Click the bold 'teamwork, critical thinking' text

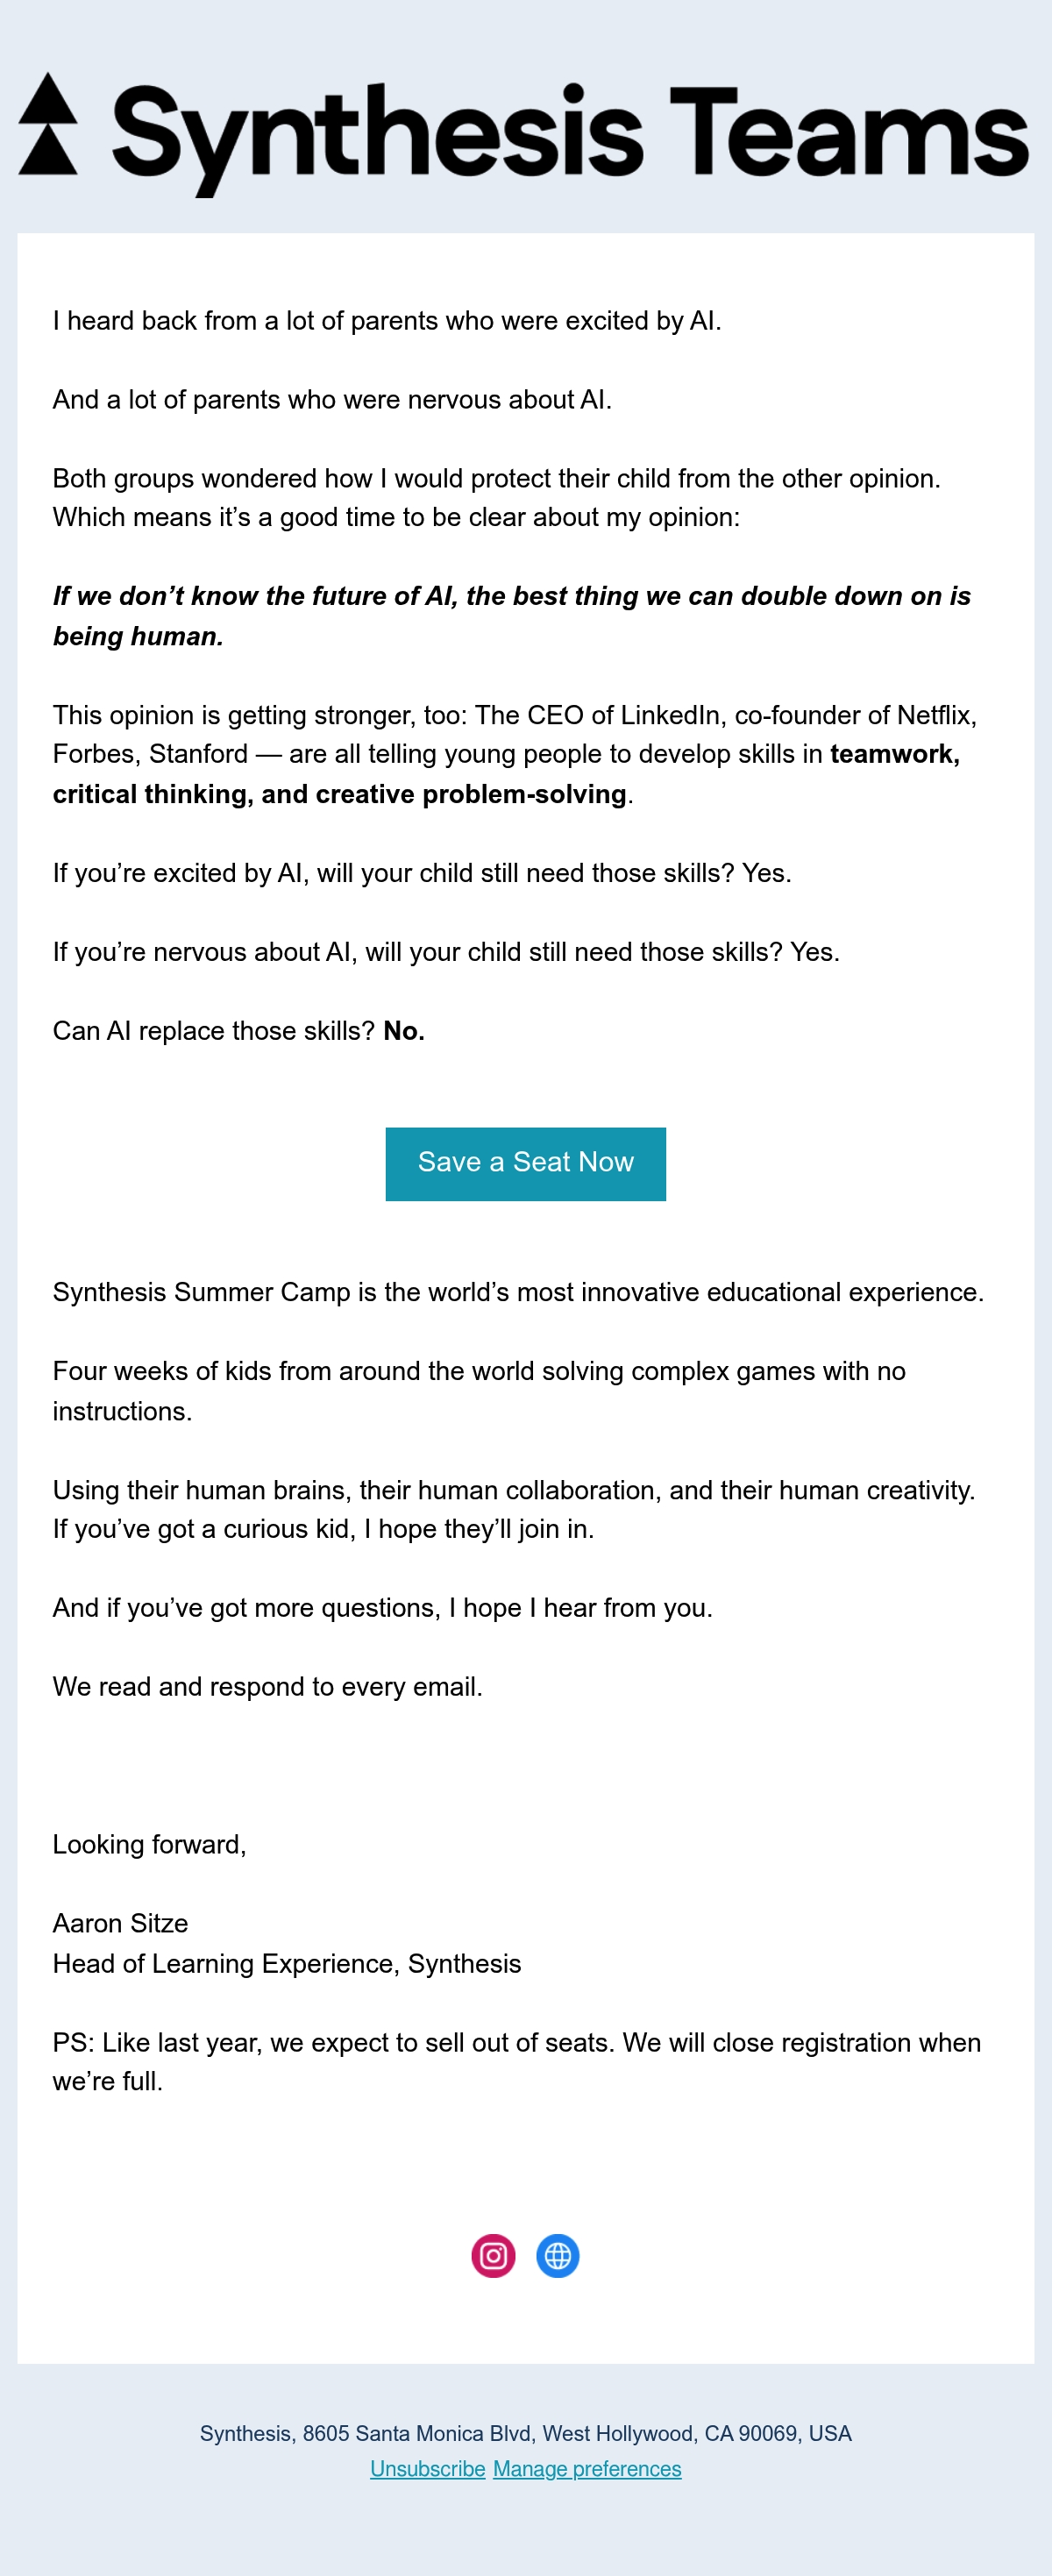[x=506, y=774]
